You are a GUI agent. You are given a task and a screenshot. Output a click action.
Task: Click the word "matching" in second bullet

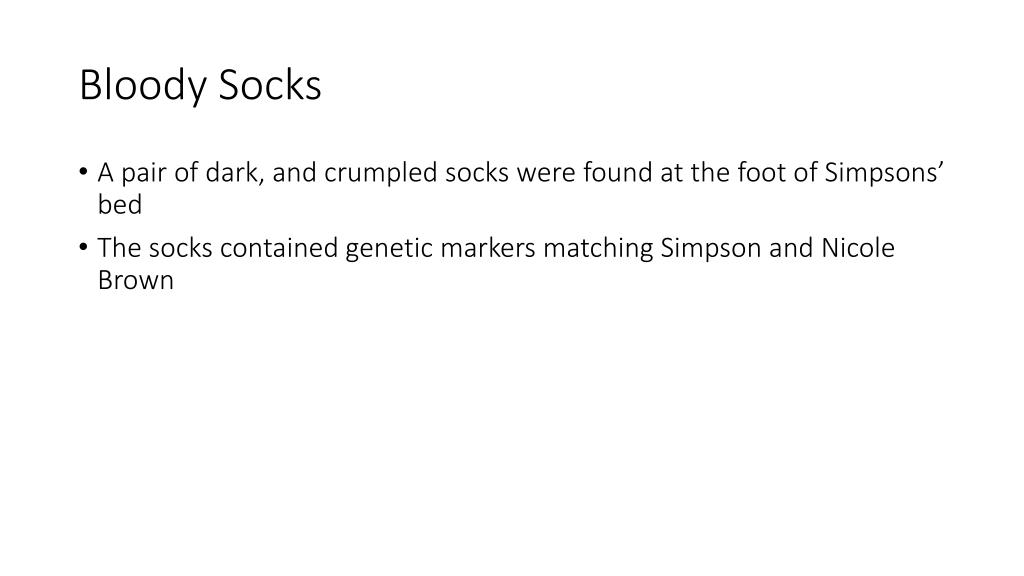598,249
